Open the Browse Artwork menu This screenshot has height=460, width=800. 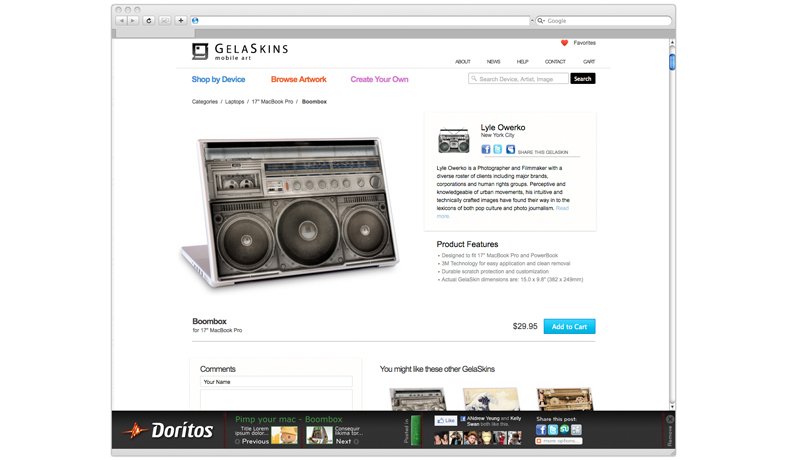(x=298, y=80)
